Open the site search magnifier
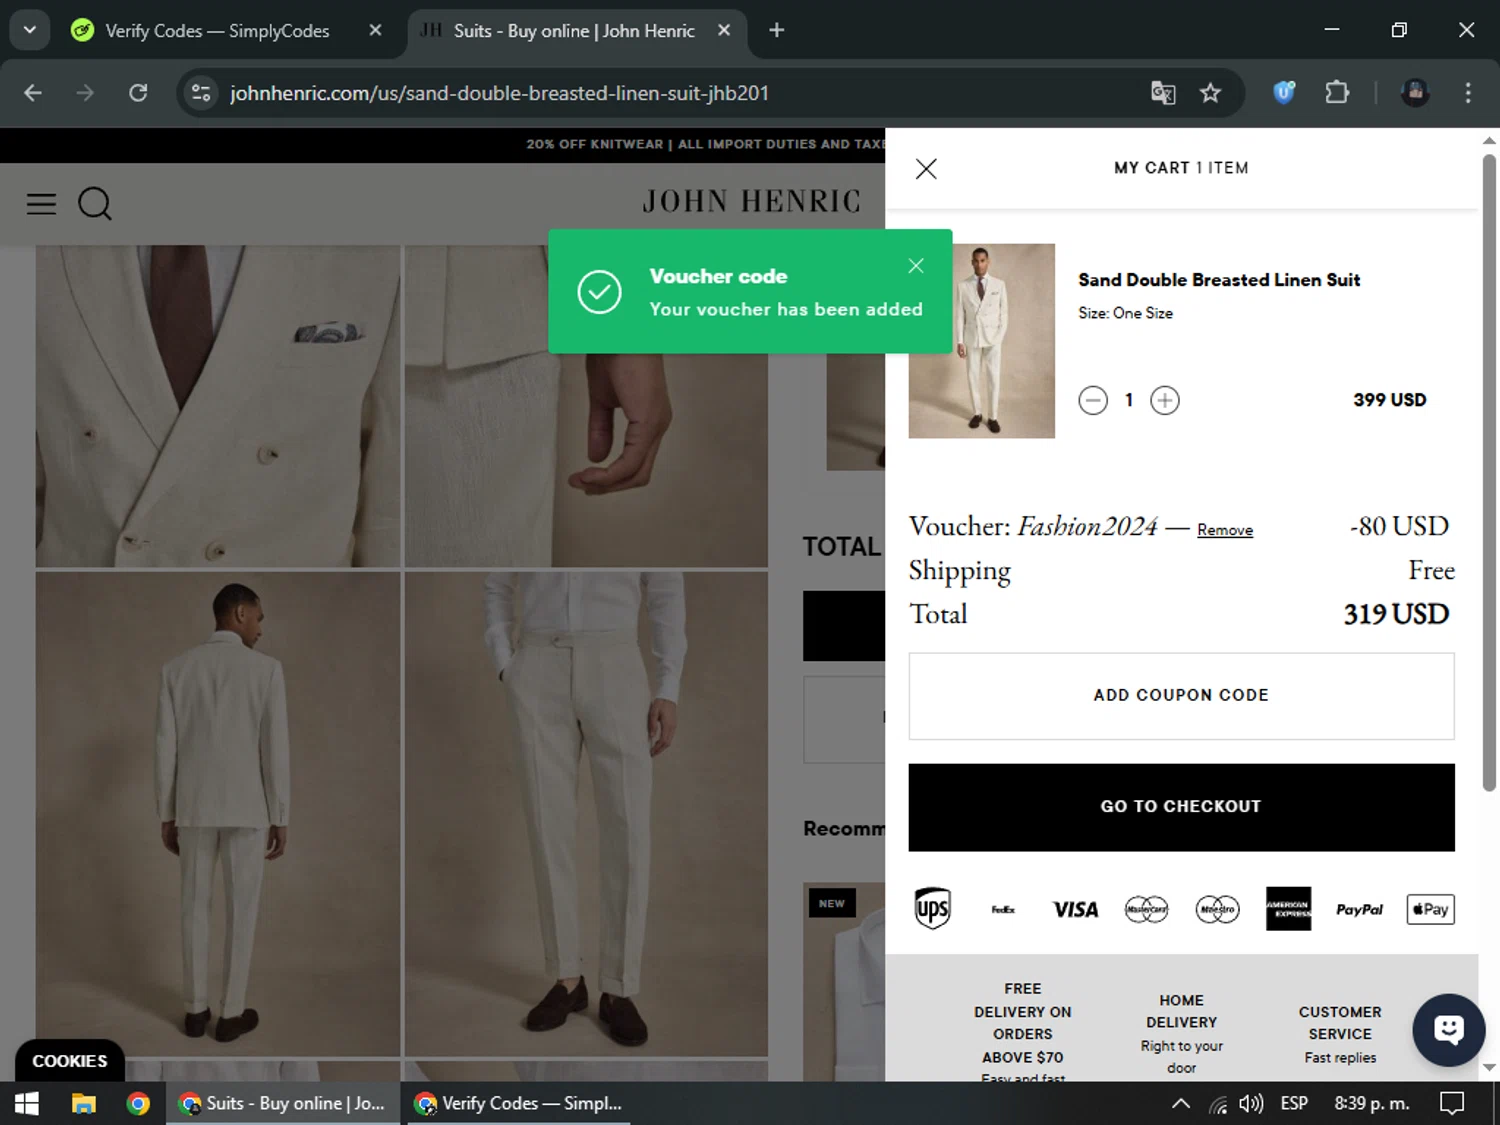 pos(95,204)
